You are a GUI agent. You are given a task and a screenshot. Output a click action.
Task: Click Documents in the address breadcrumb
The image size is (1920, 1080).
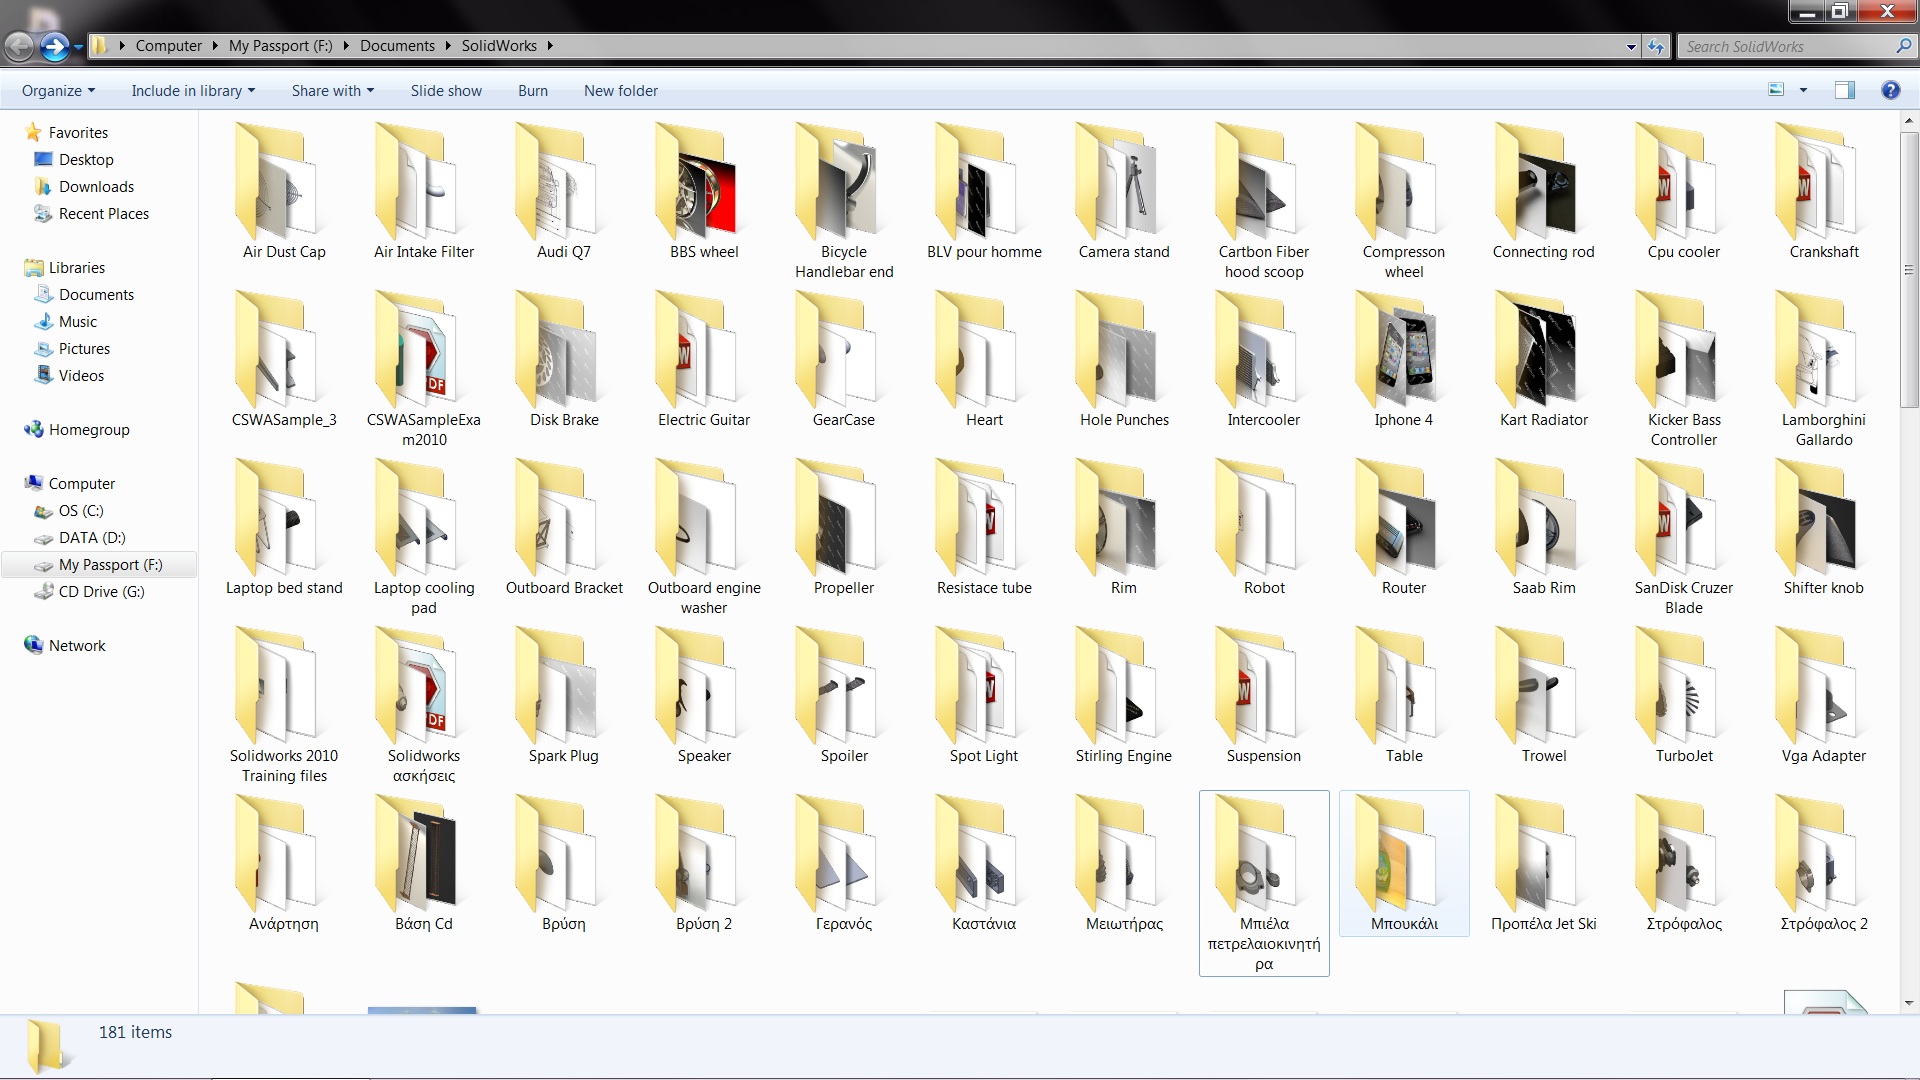pos(397,46)
